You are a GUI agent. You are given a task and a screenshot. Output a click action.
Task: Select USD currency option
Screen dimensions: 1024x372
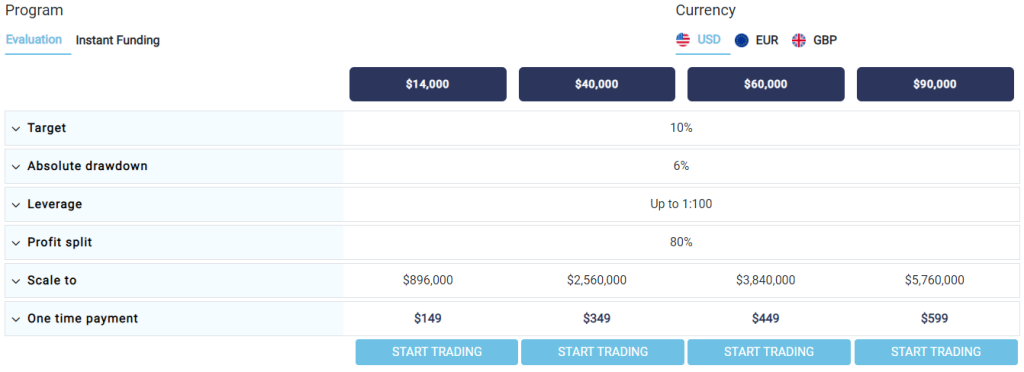[709, 40]
